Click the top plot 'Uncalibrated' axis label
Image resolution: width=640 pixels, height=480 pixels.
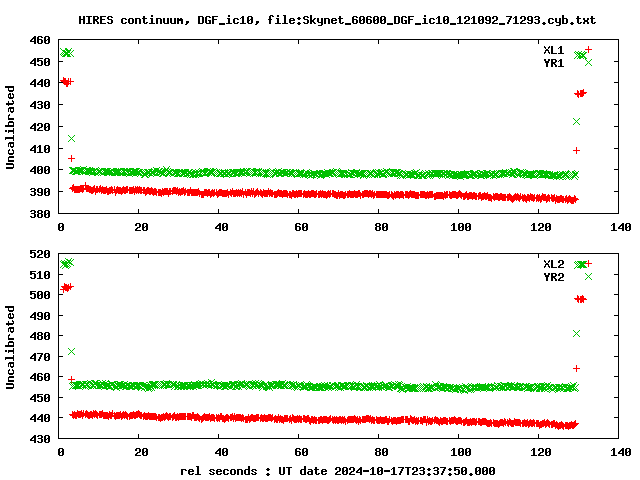10,127
